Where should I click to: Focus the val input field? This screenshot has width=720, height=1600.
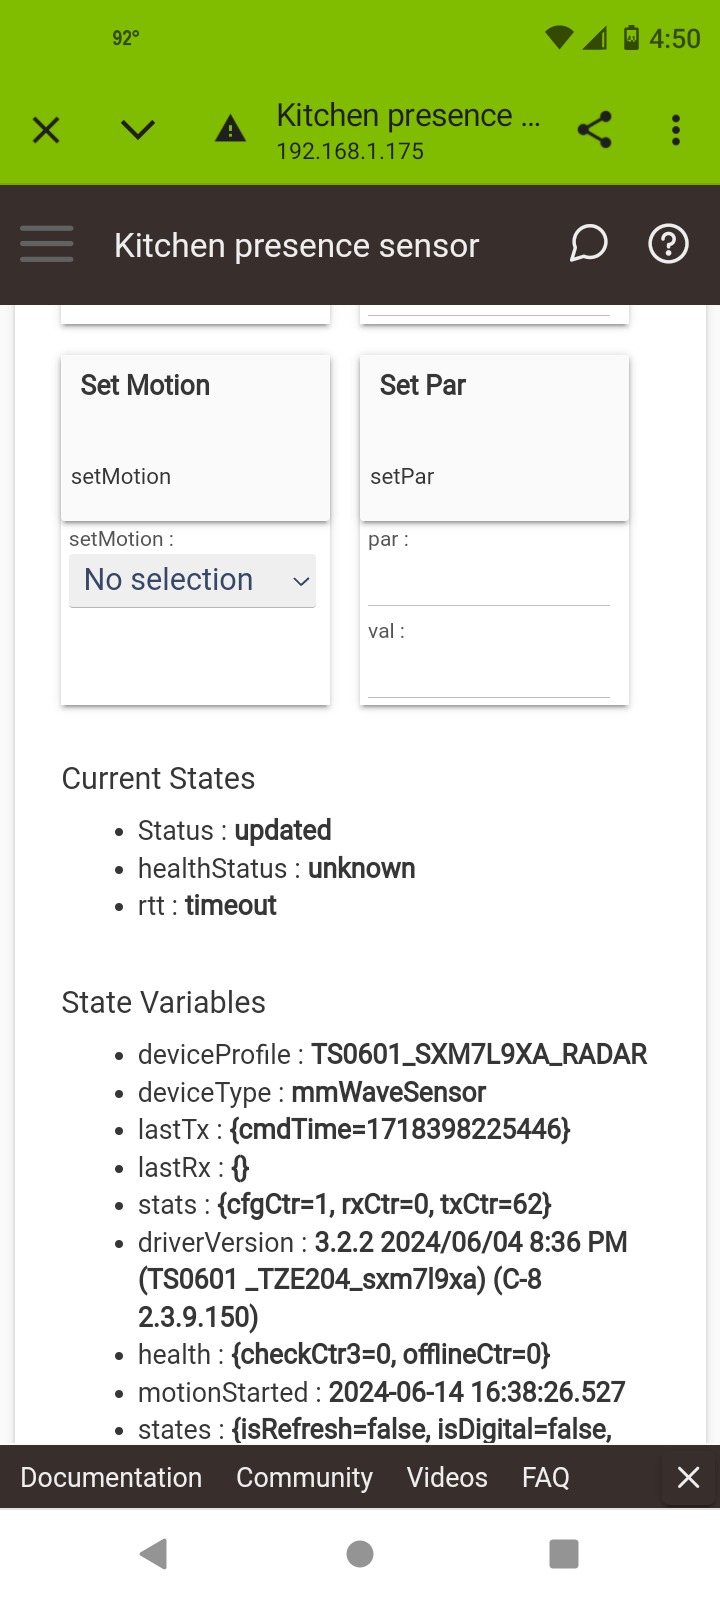489,673
